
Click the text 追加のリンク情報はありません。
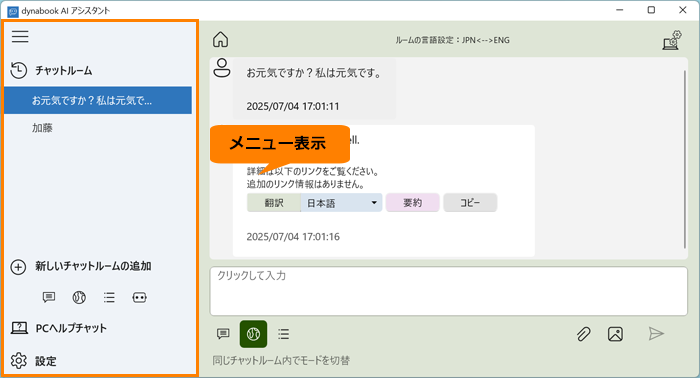coord(306,184)
